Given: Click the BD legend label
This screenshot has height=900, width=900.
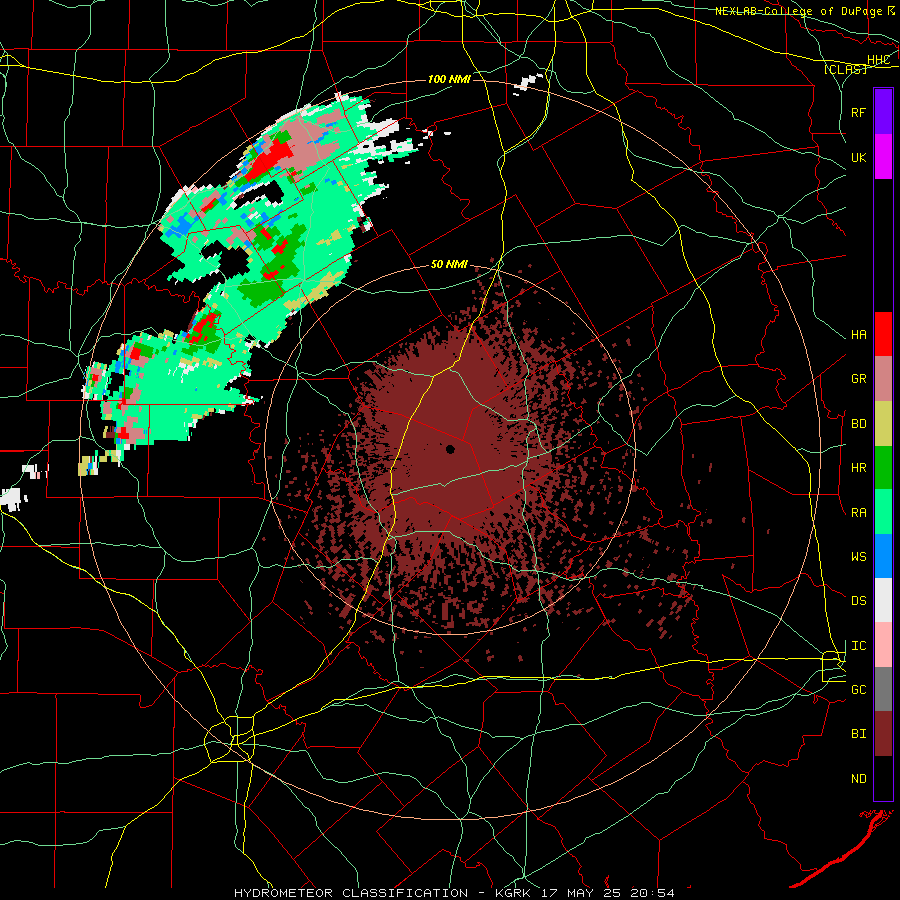Looking at the screenshot, I should (x=859, y=424).
